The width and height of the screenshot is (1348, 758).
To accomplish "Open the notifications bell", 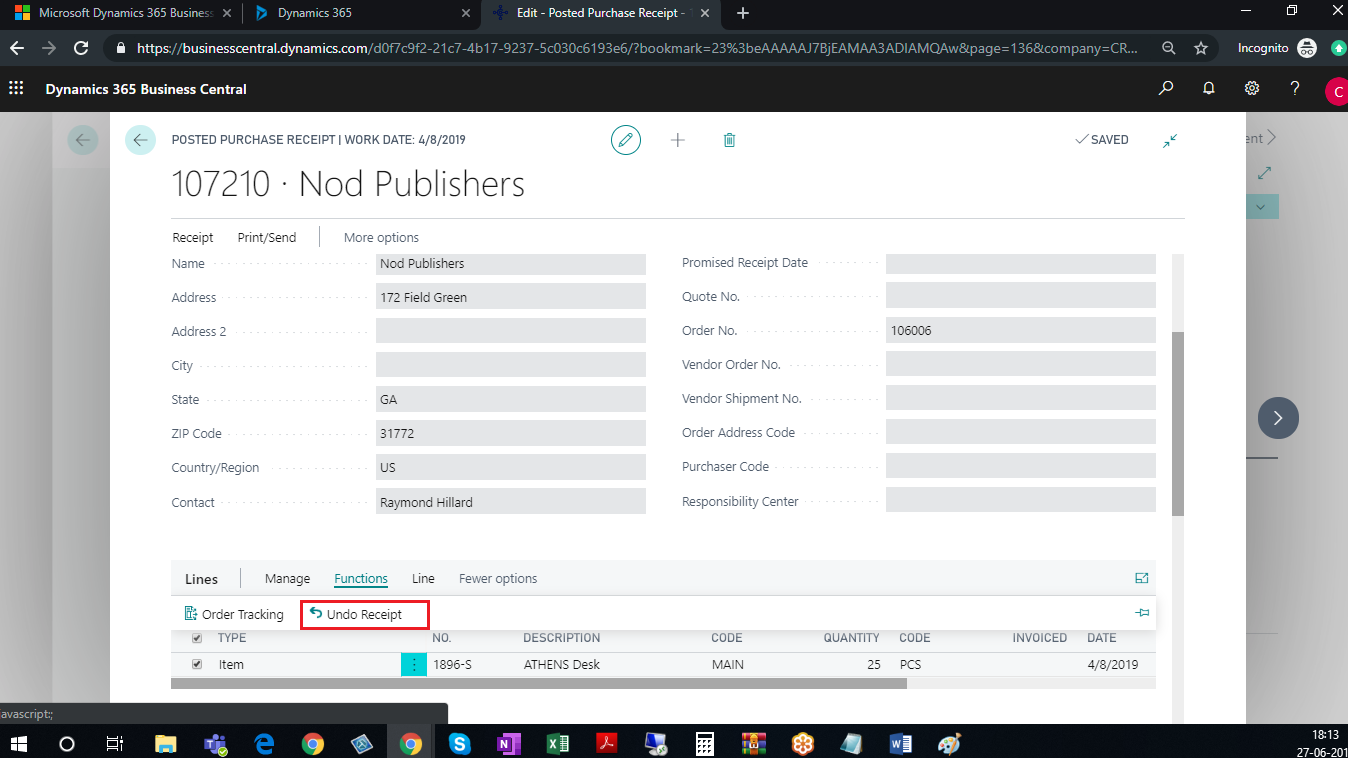I will click(1208, 89).
